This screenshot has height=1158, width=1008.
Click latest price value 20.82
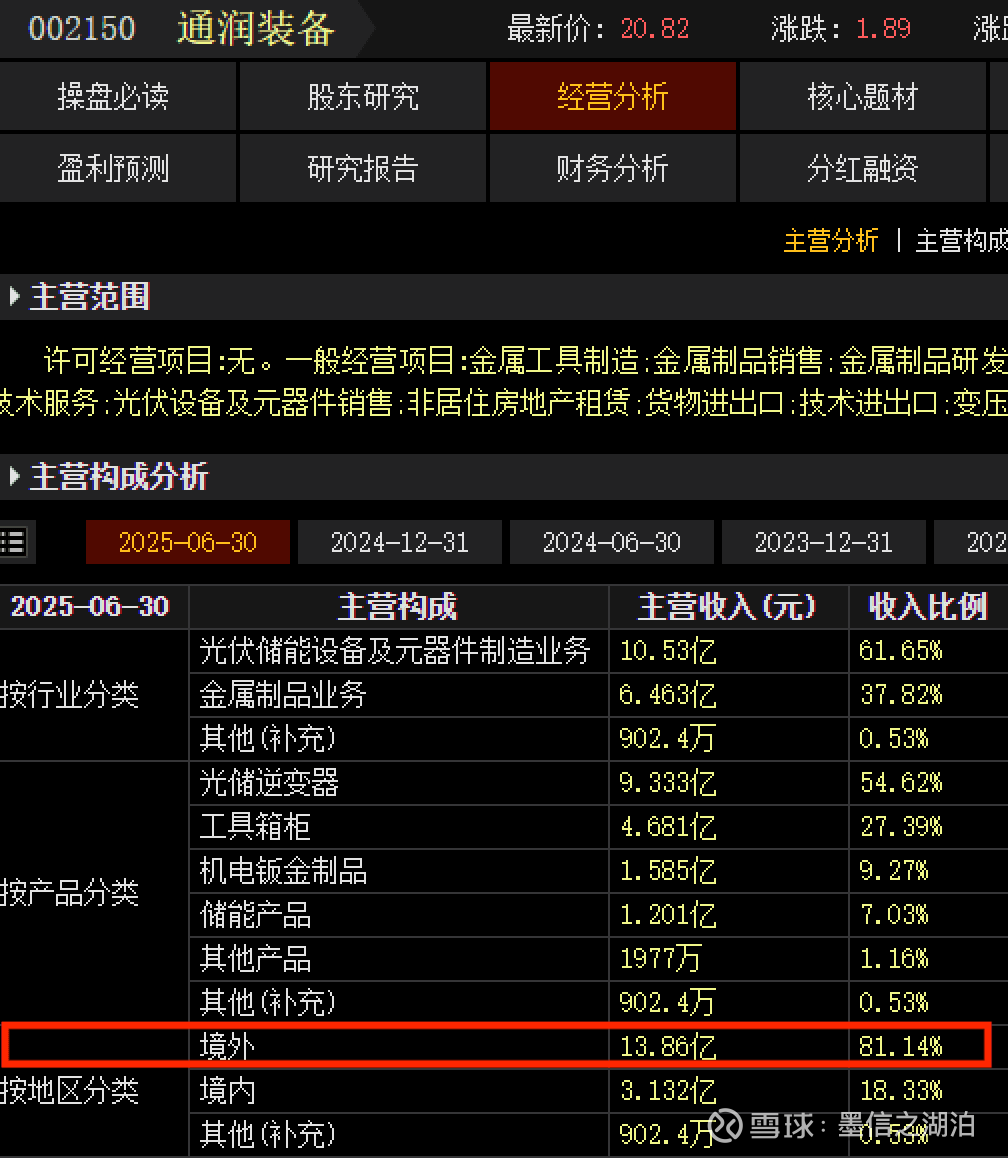click(x=655, y=29)
